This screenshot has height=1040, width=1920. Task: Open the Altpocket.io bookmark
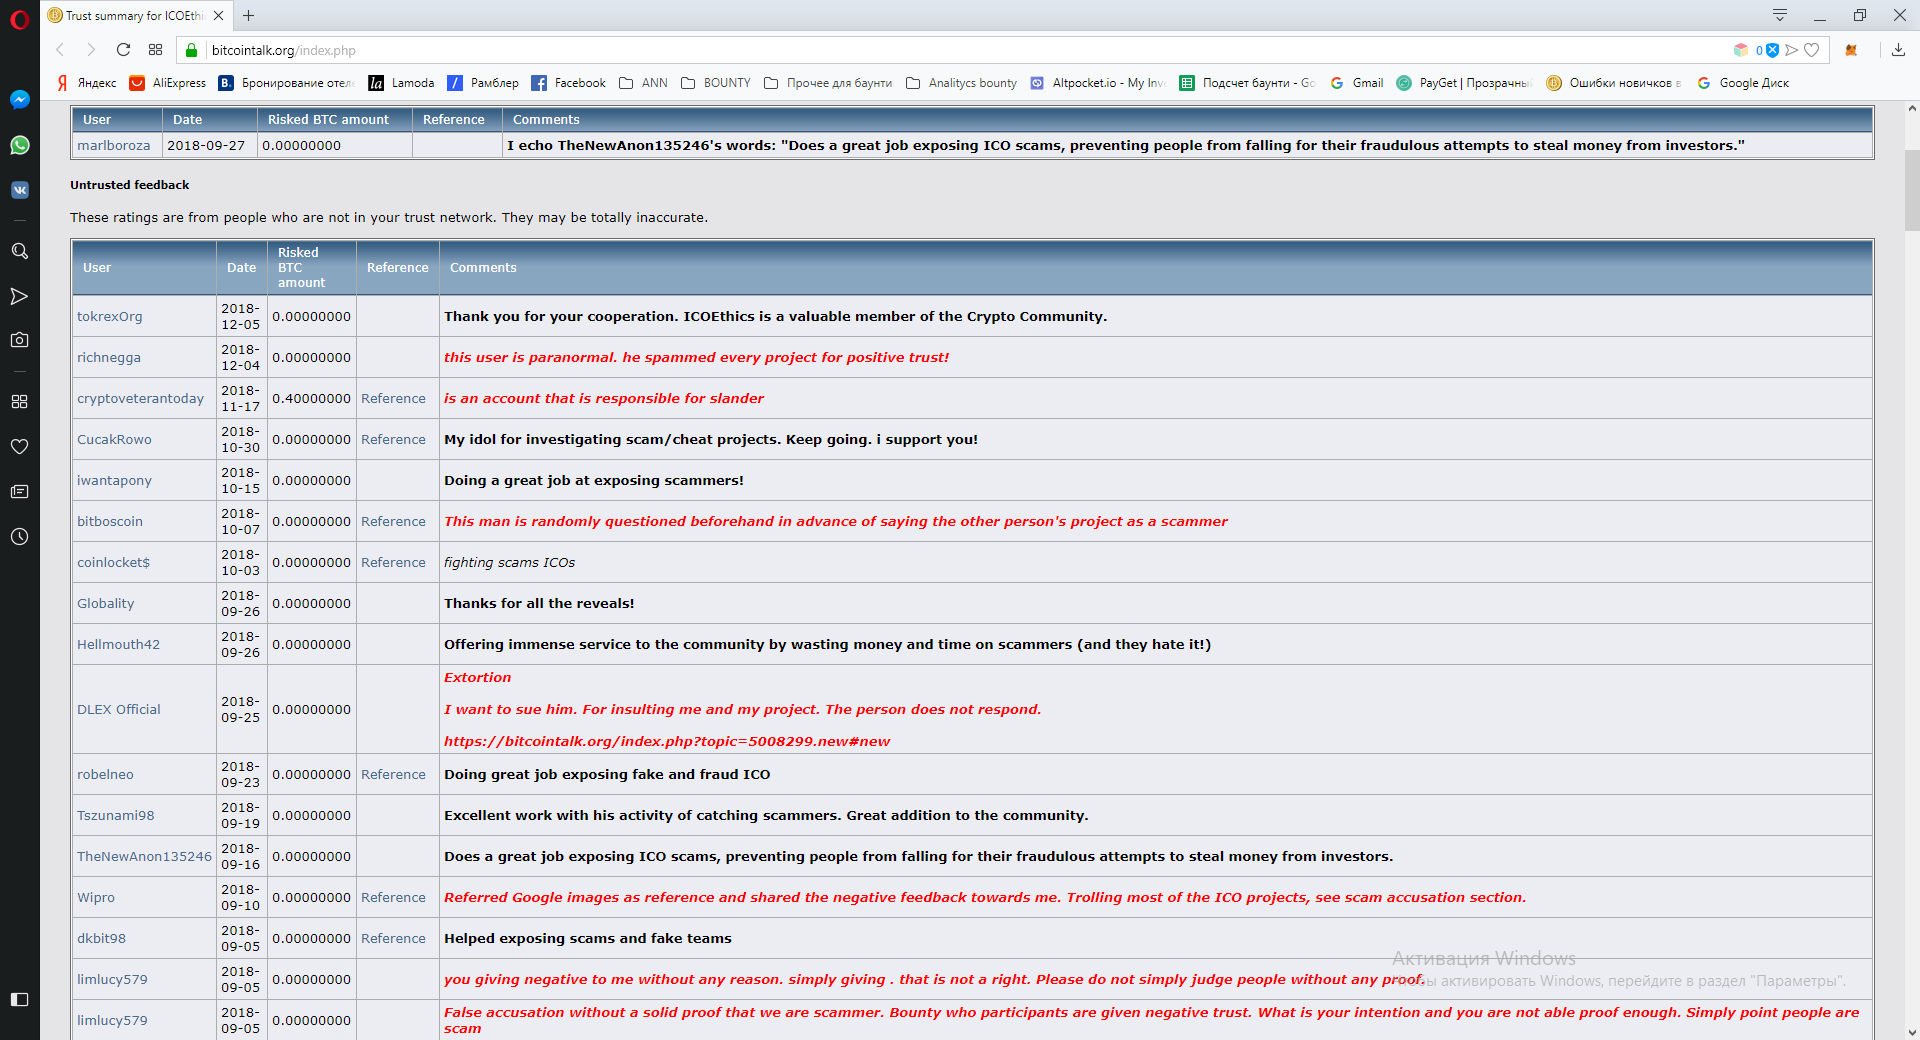(x=1098, y=83)
